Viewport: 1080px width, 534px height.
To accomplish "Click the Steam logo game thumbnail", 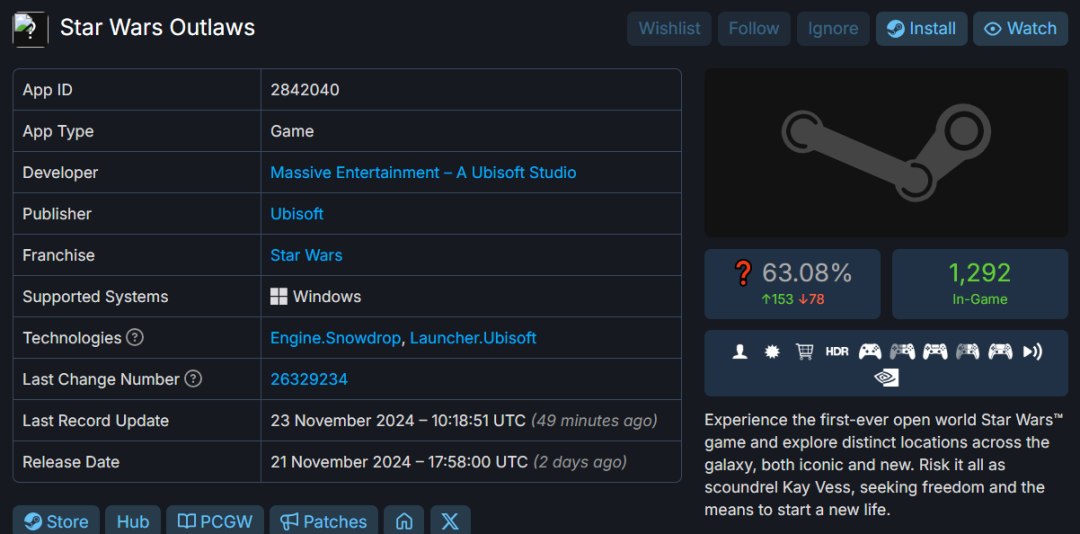I will click(885, 152).
